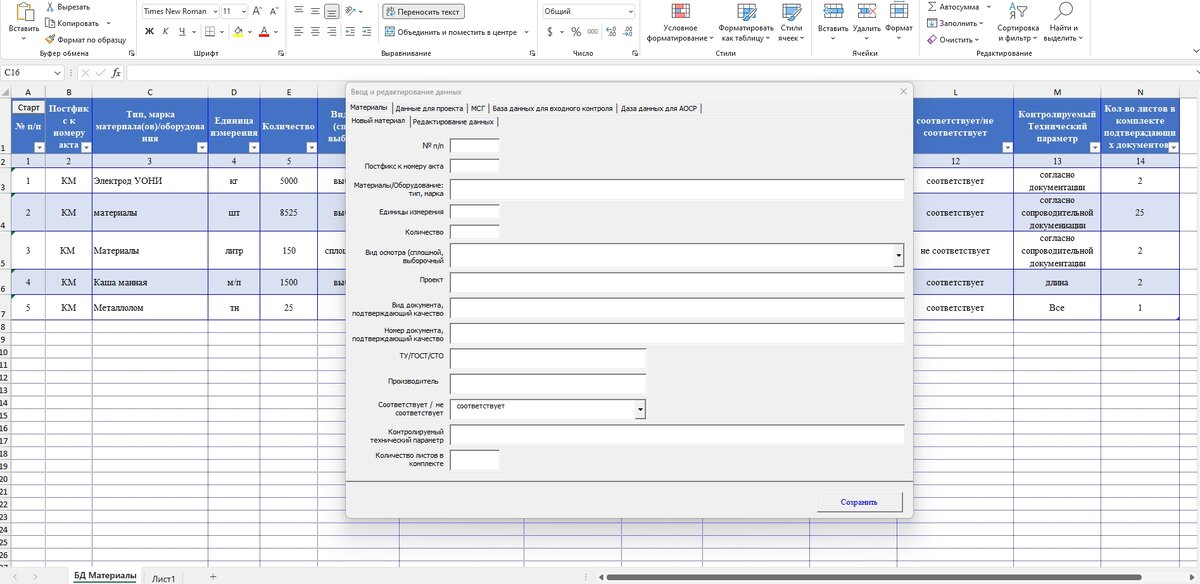Click the Сохранить button

tap(859, 502)
